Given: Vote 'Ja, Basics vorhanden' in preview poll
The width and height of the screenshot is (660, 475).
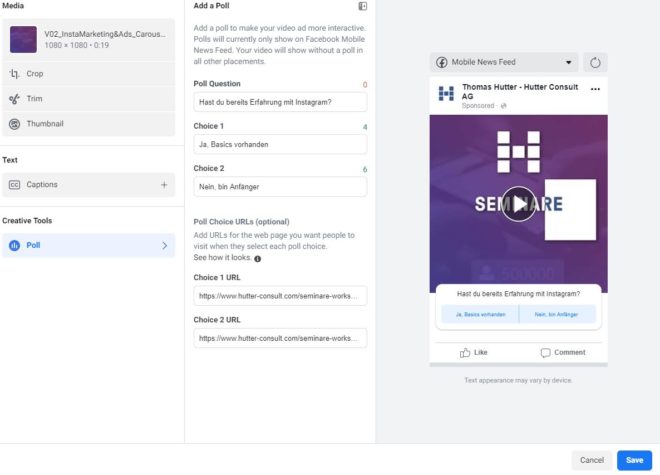Looking at the screenshot, I should tap(480, 314).
